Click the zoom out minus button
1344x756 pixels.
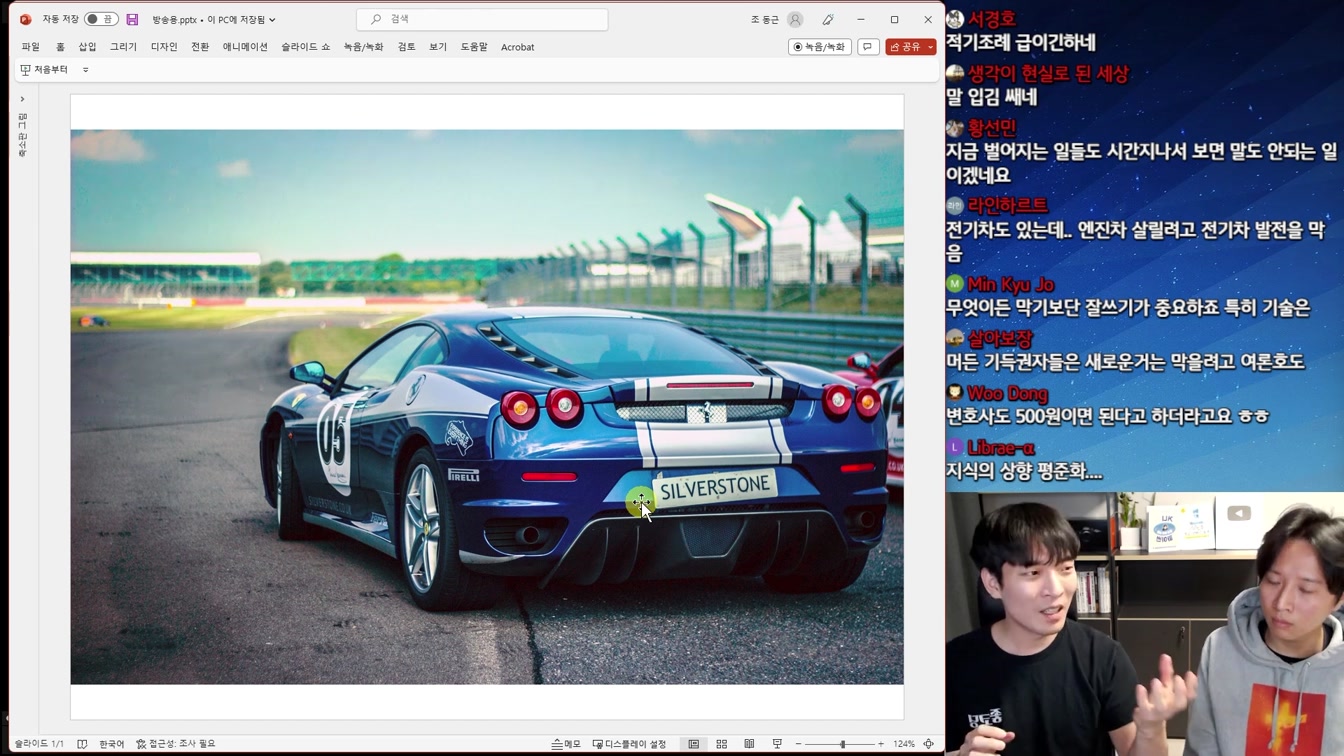coord(798,744)
